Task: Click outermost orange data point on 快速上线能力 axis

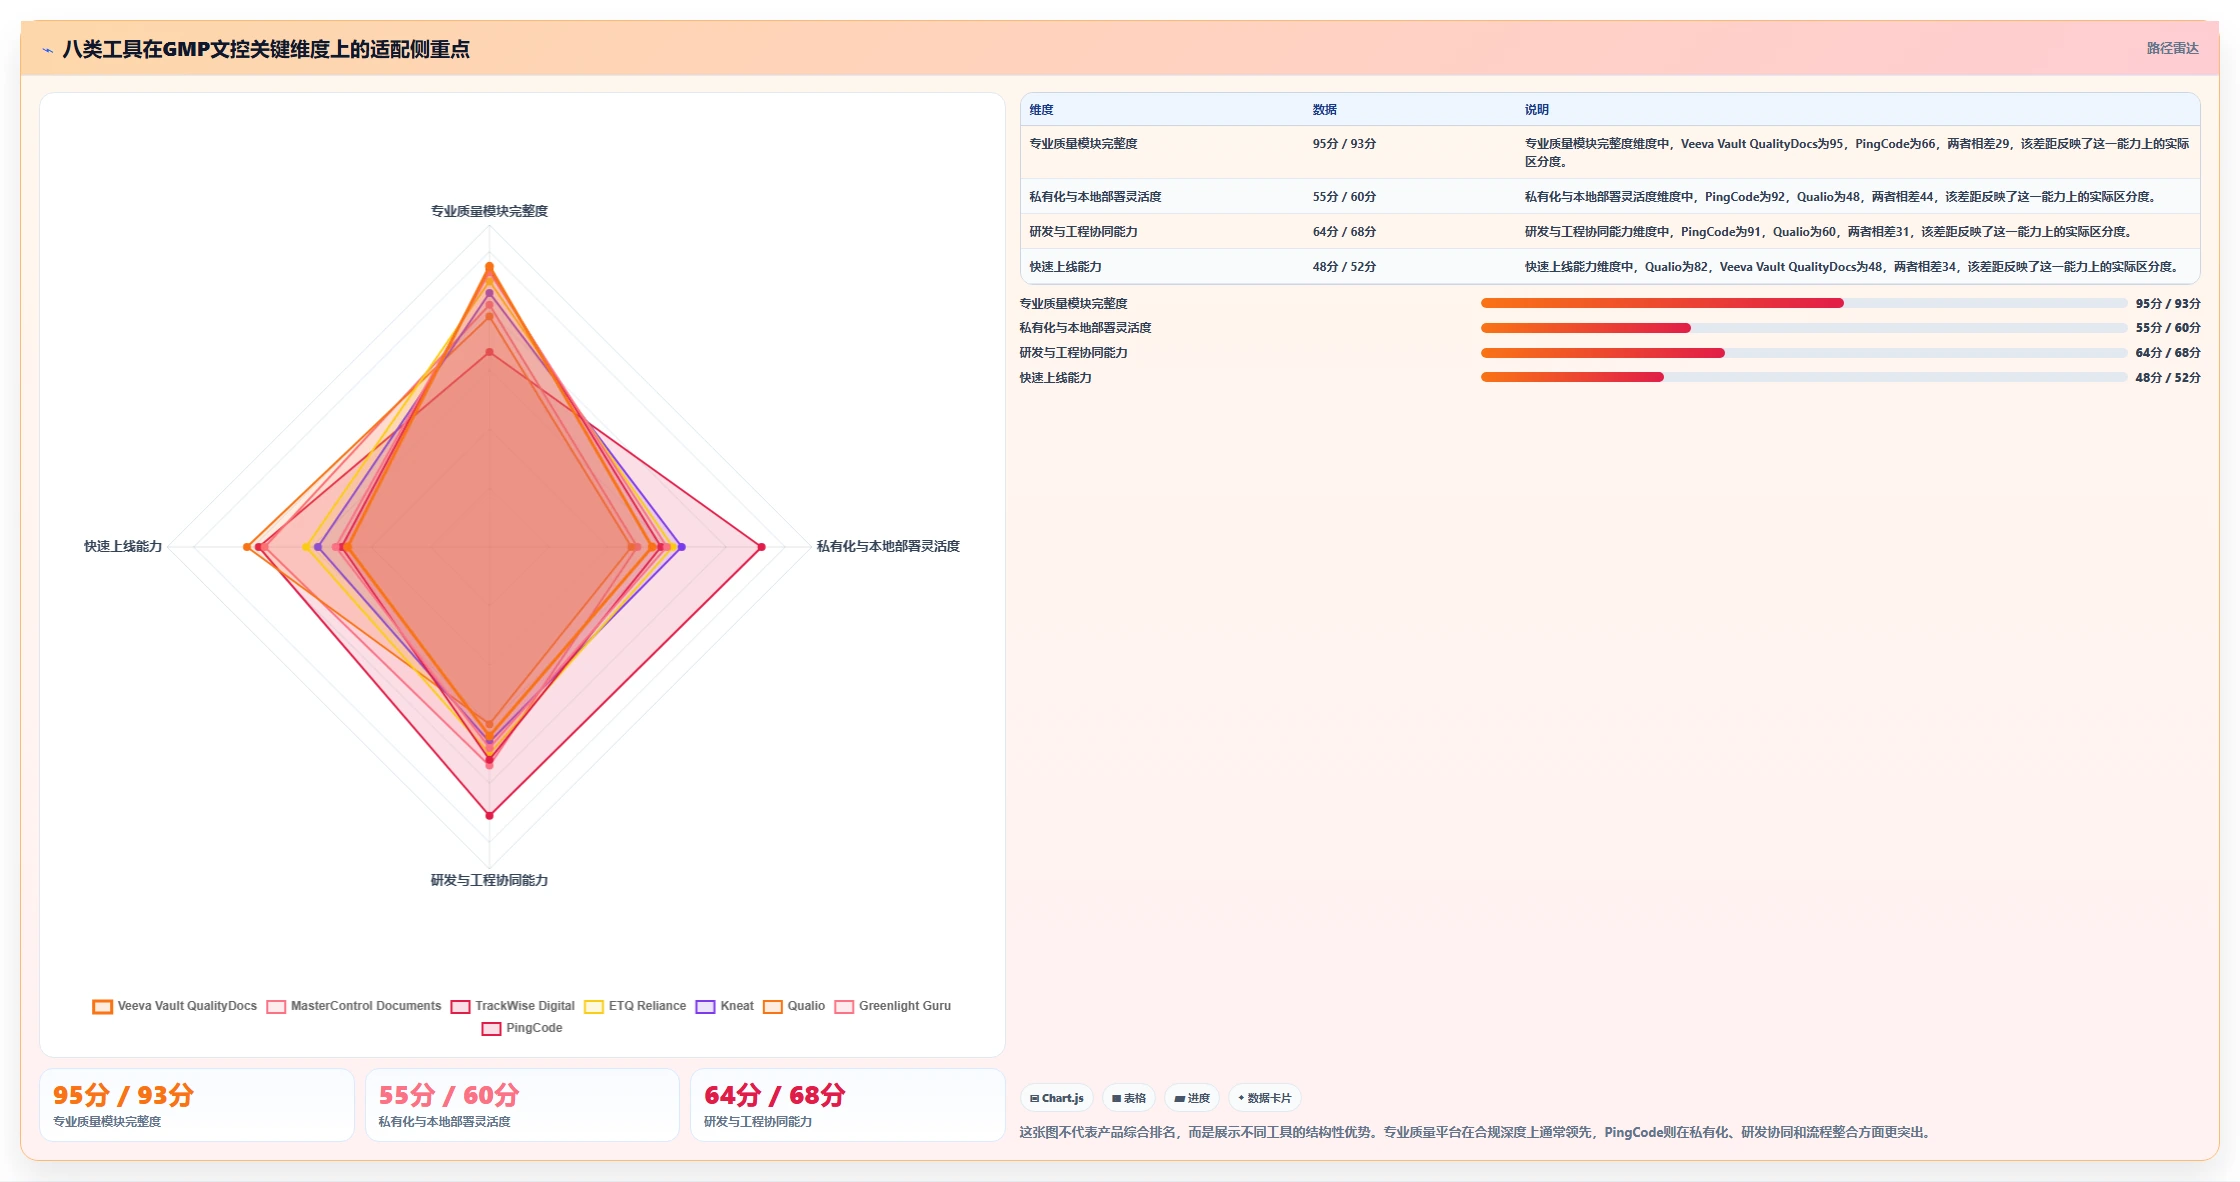Action: coord(247,547)
